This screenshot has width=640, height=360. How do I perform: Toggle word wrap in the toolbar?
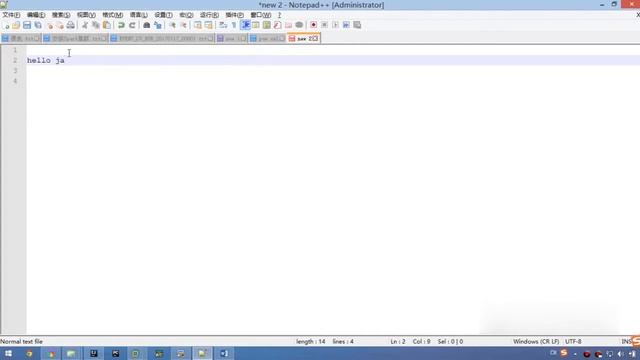click(223, 25)
